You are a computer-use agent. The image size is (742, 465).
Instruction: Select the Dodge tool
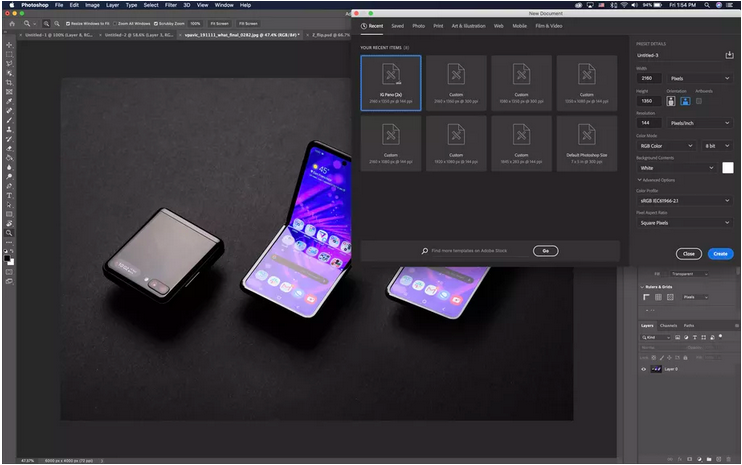(x=9, y=176)
